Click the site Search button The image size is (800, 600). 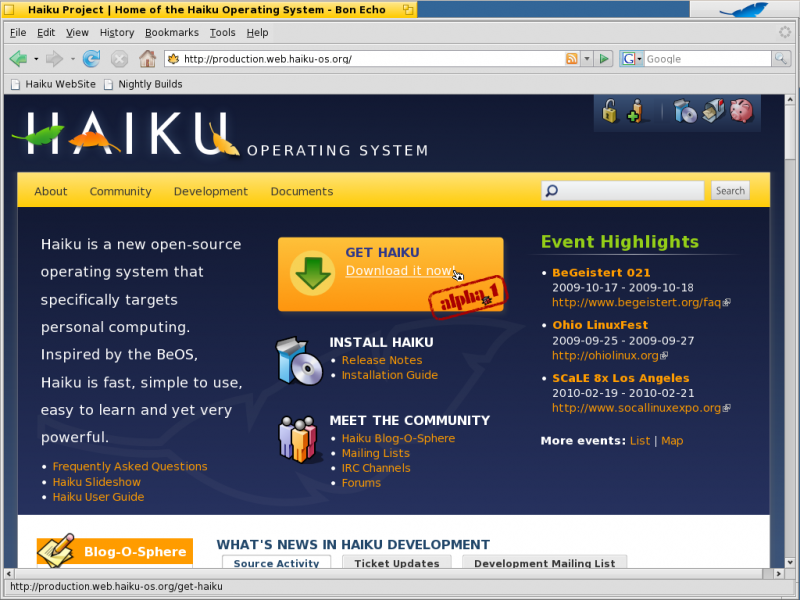[730, 190]
